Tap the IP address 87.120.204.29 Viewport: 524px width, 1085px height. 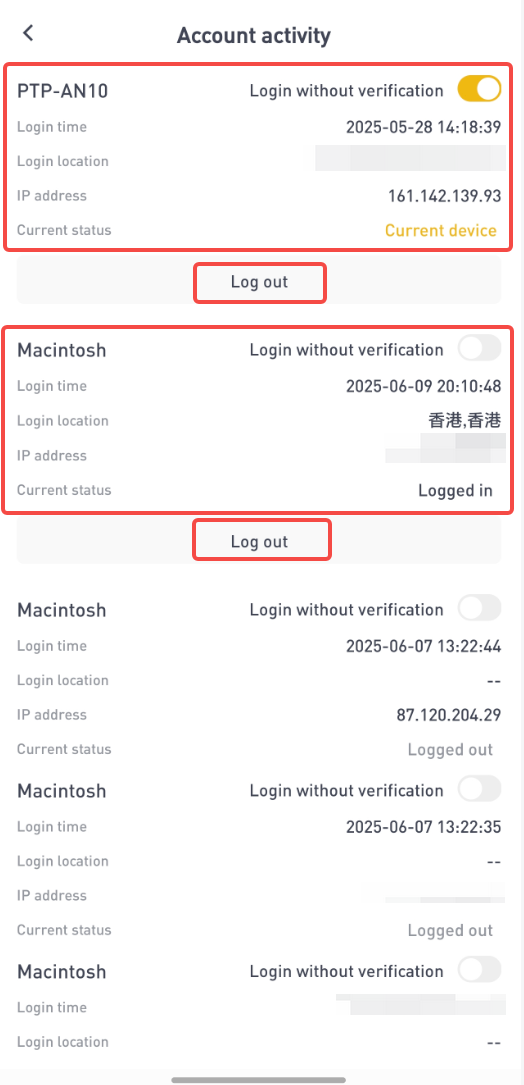[x=449, y=715]
